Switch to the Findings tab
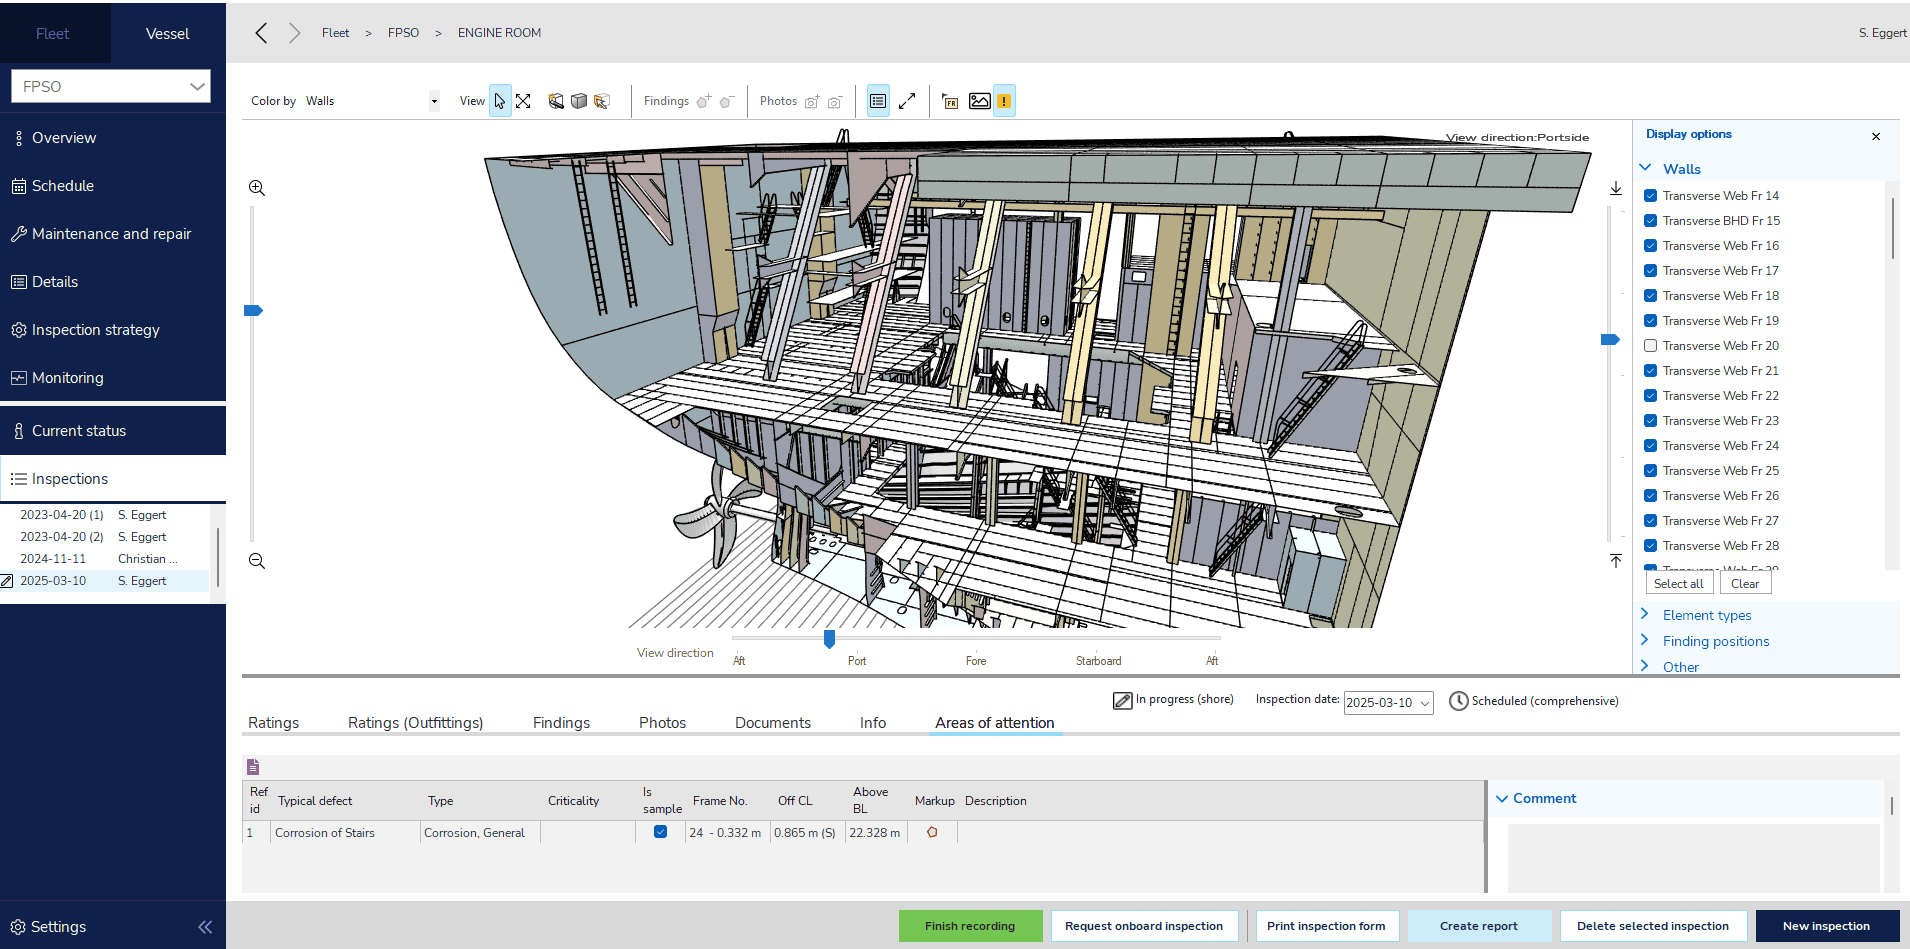1910x949 pixels. click(561, 723)
